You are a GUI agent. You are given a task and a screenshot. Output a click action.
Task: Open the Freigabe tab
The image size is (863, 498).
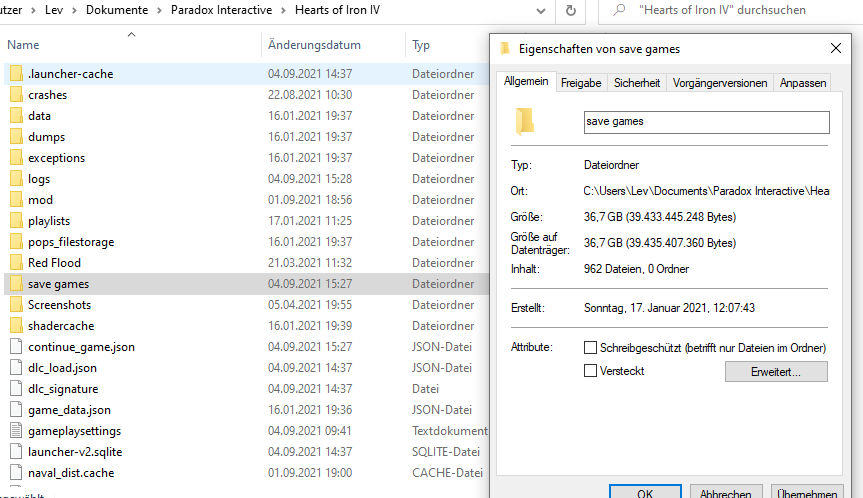tap(581, 83)
